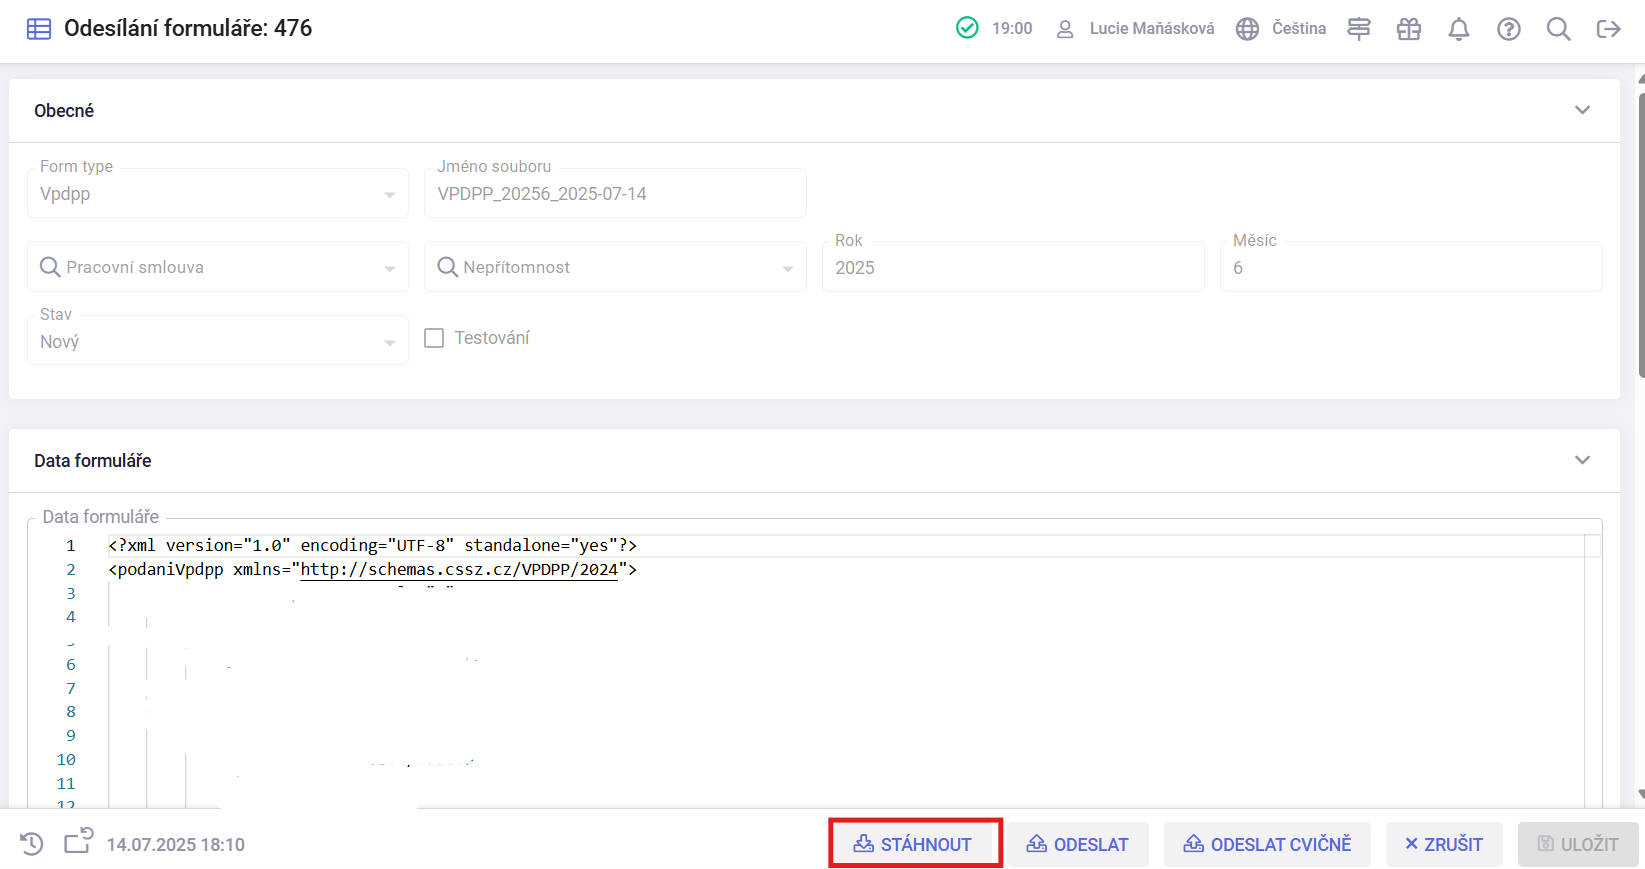Click the refresh icon next to the timestamp
Image resolution: width=1645 pixels, height=869 pixels.
[78, 842]
